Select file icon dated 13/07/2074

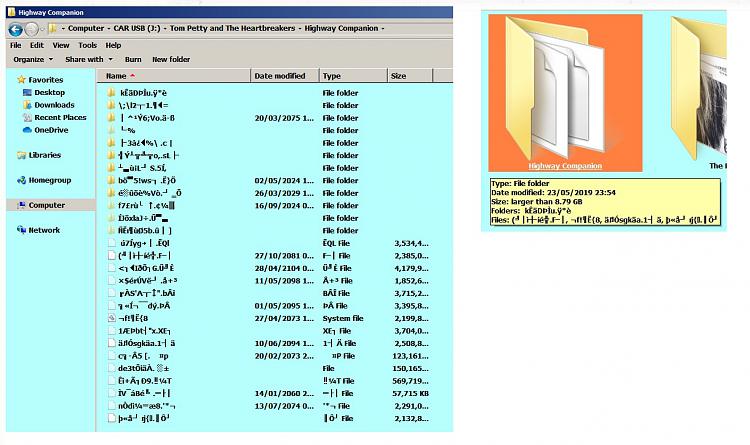(x=111, y=406)
